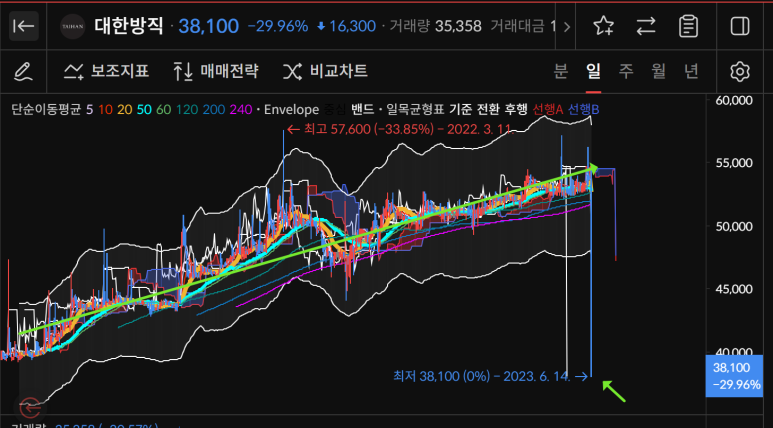The width and height of the screenshot is (773, 428).
Task: Toggle the 5 moving average legend
Action: (89, 109)
